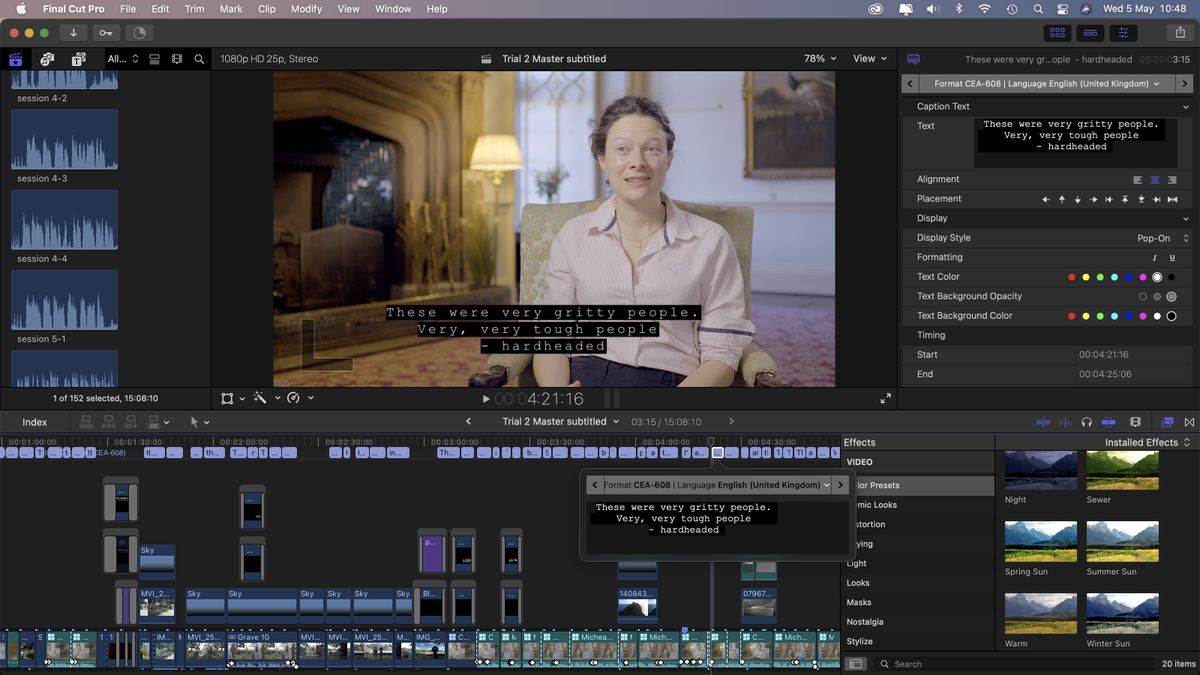Open the Window menu
Screen dimensions: 1200x675
[x=392, y=9]
